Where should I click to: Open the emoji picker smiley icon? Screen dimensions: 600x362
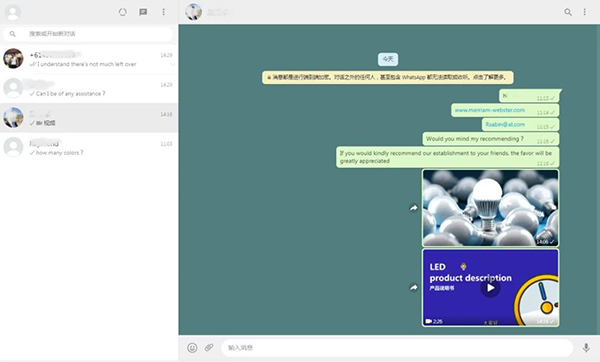[x=192, y=347]
